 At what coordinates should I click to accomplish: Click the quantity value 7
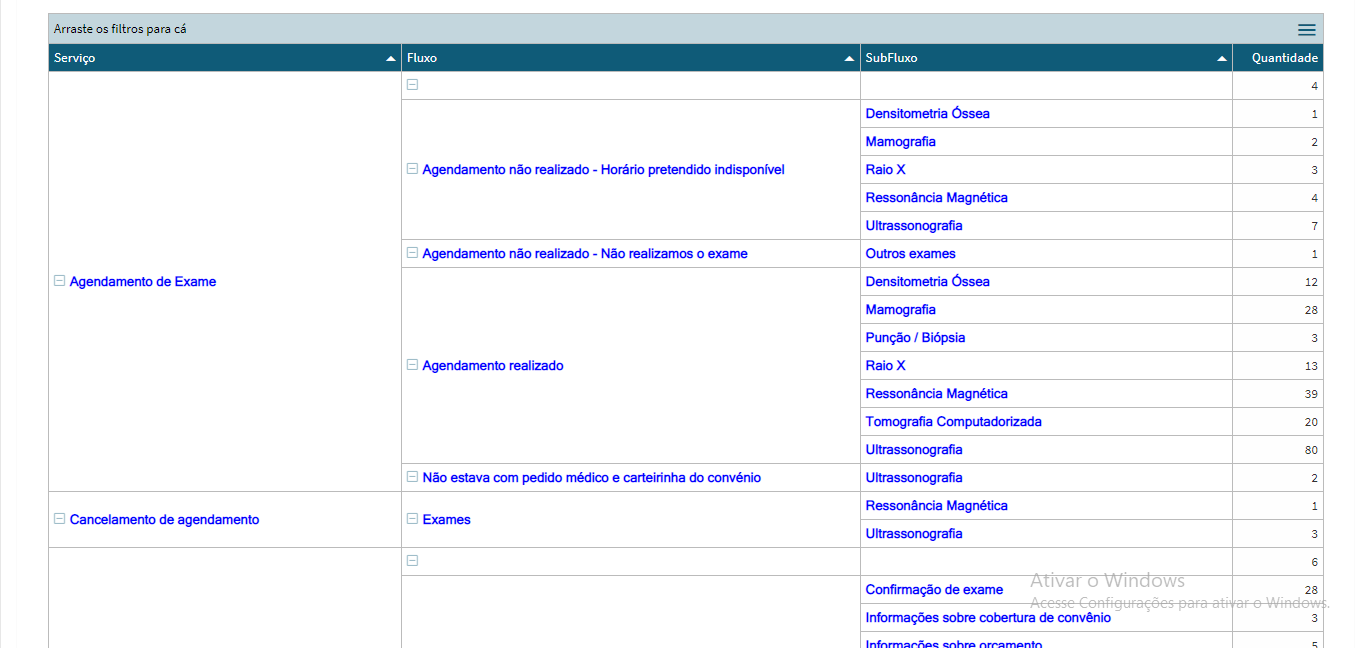[1314, 226]
